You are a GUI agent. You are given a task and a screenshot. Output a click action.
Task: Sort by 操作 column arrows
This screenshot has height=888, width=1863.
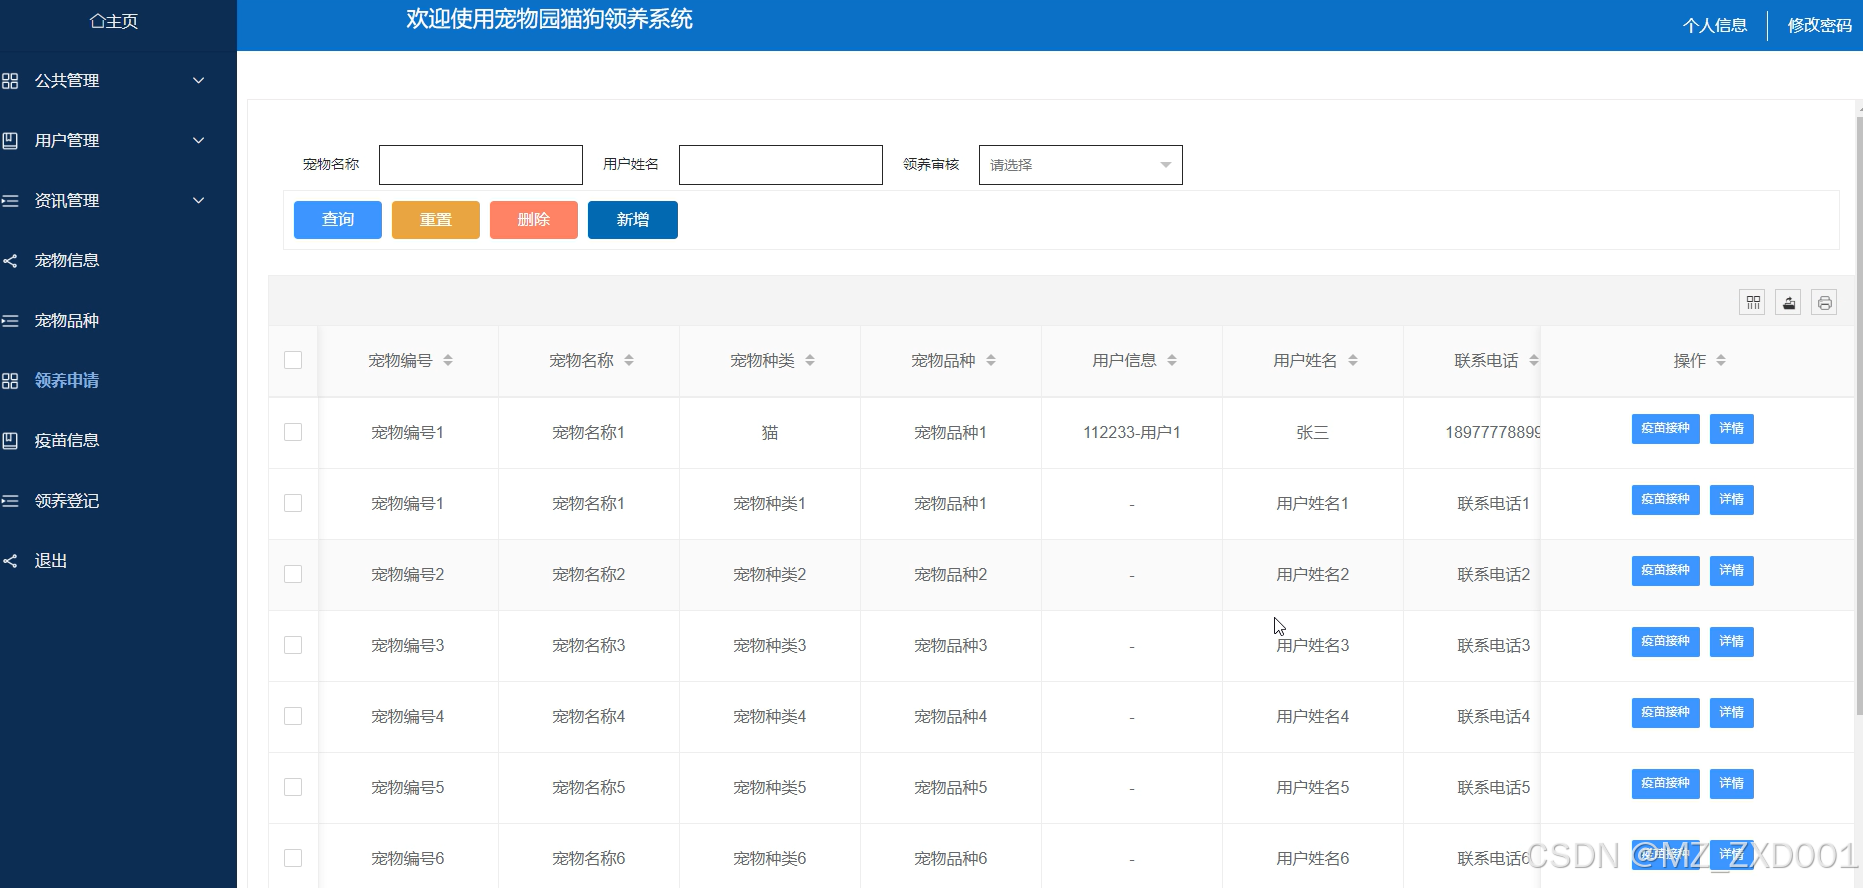pos(1721,360)
